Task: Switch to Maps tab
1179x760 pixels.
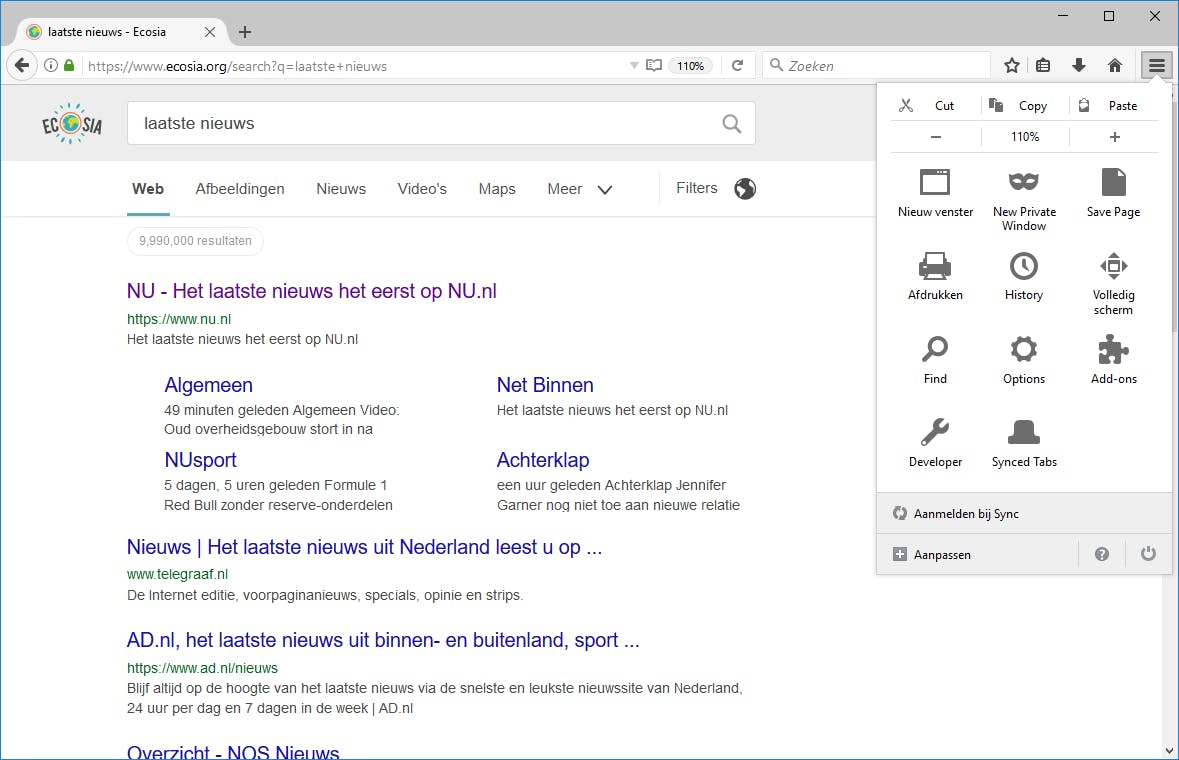Action: point(497,189)
